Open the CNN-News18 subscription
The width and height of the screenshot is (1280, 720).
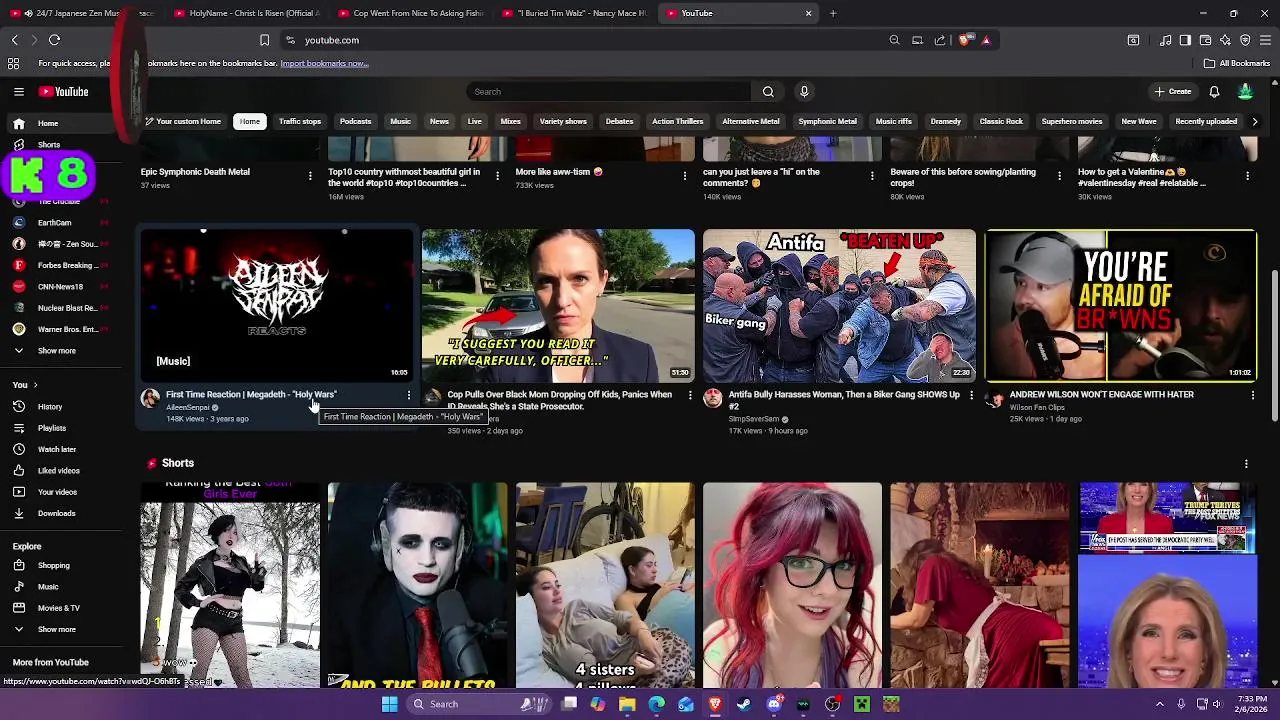66,287
